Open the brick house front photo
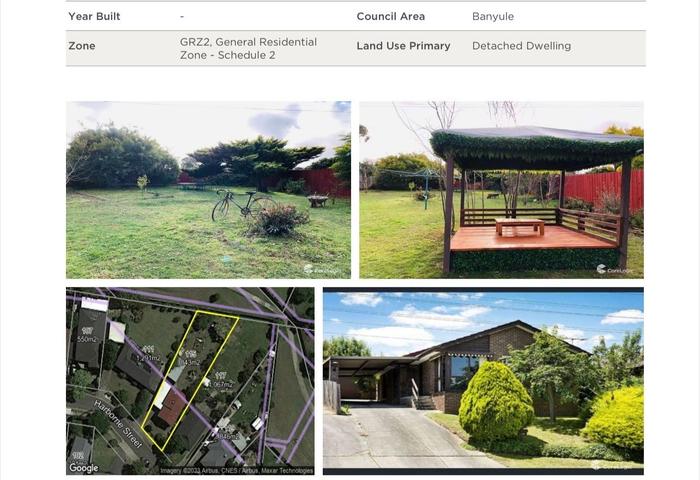The width and height of the screenshot is (700, 480). tap(483, 381)
